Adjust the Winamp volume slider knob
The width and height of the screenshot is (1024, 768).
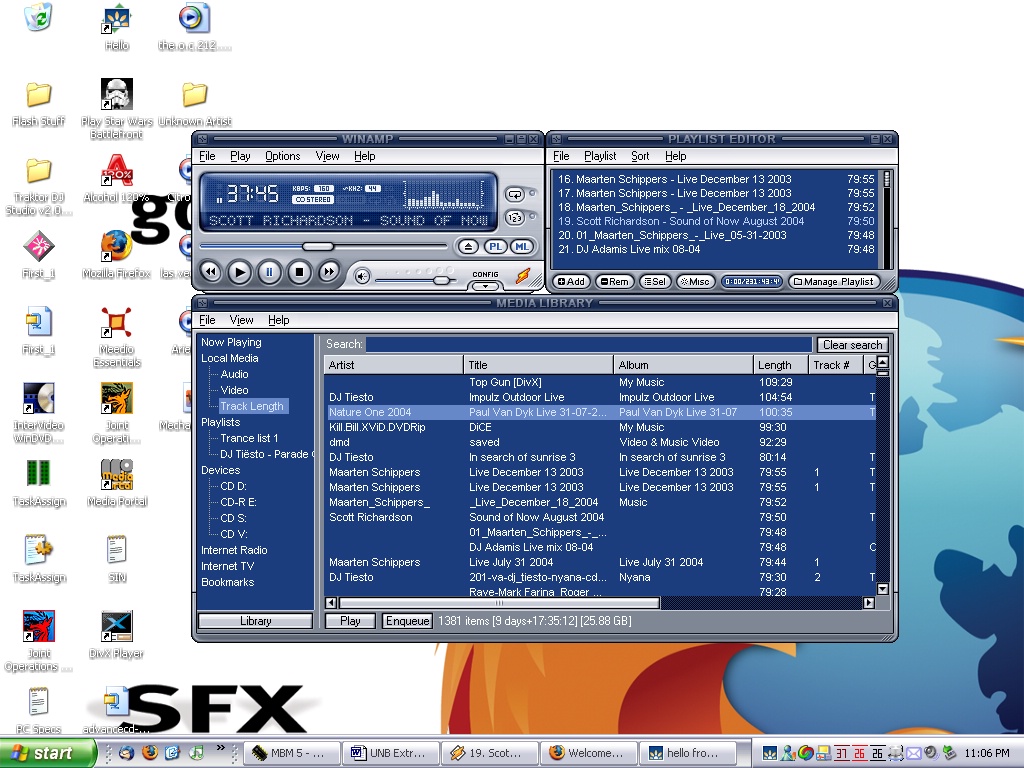click(442, 280)
